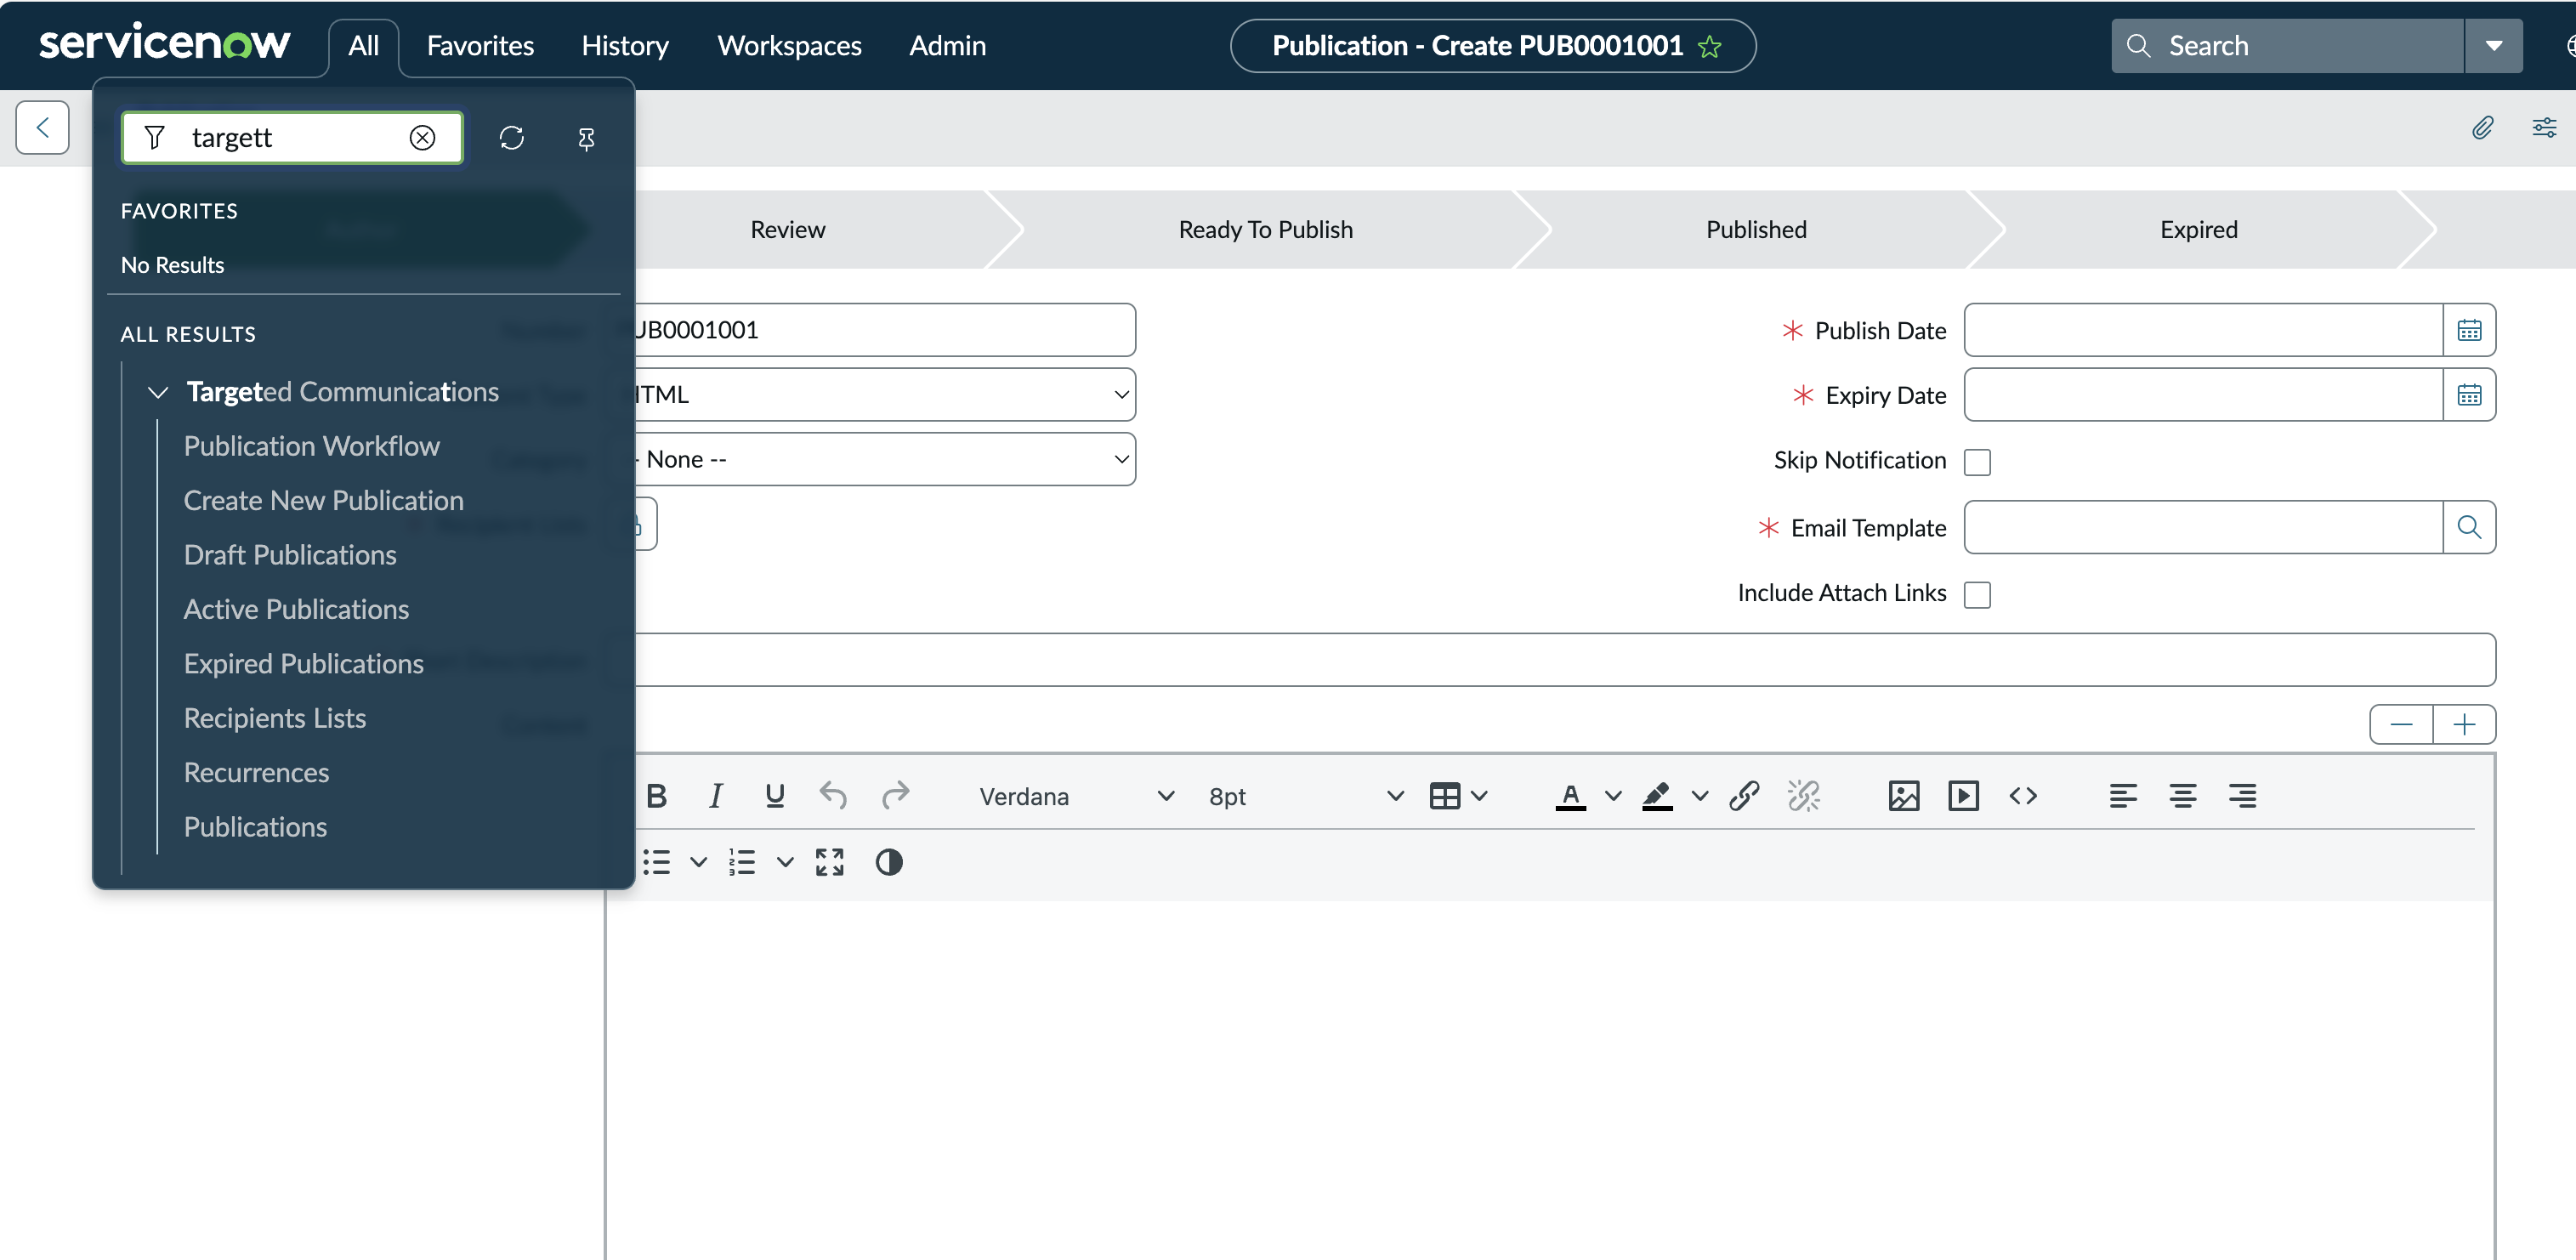Screen dimensions: 2576x1260
Task: Undo the last editor action
Action: pyautogui.click(x=834, y=796)
